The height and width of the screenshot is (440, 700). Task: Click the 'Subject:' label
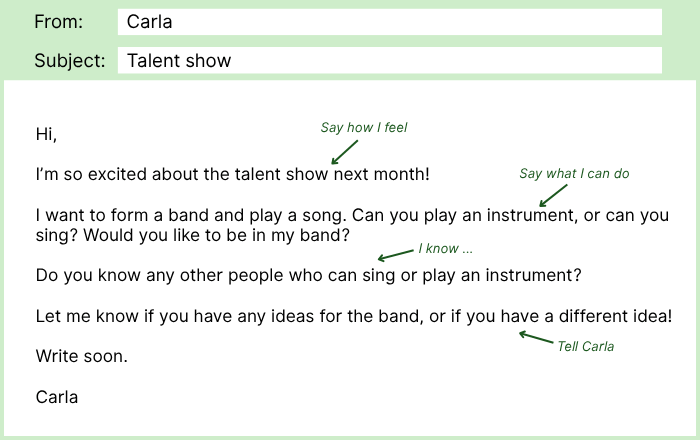(x=69, y=60)
